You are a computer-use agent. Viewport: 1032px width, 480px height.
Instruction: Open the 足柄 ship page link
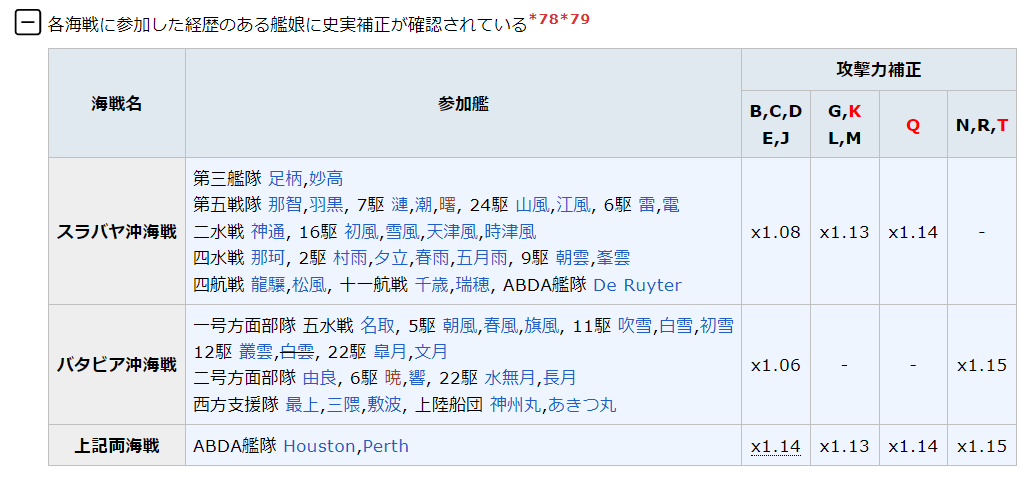(x=285, y=179)
